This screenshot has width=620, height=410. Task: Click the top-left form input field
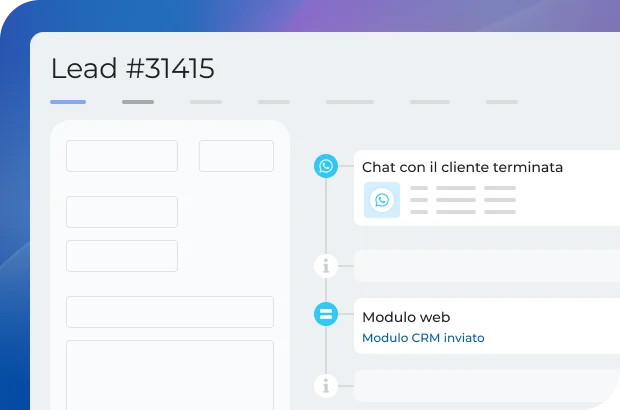pyautogui.click(x=122, y=156)
